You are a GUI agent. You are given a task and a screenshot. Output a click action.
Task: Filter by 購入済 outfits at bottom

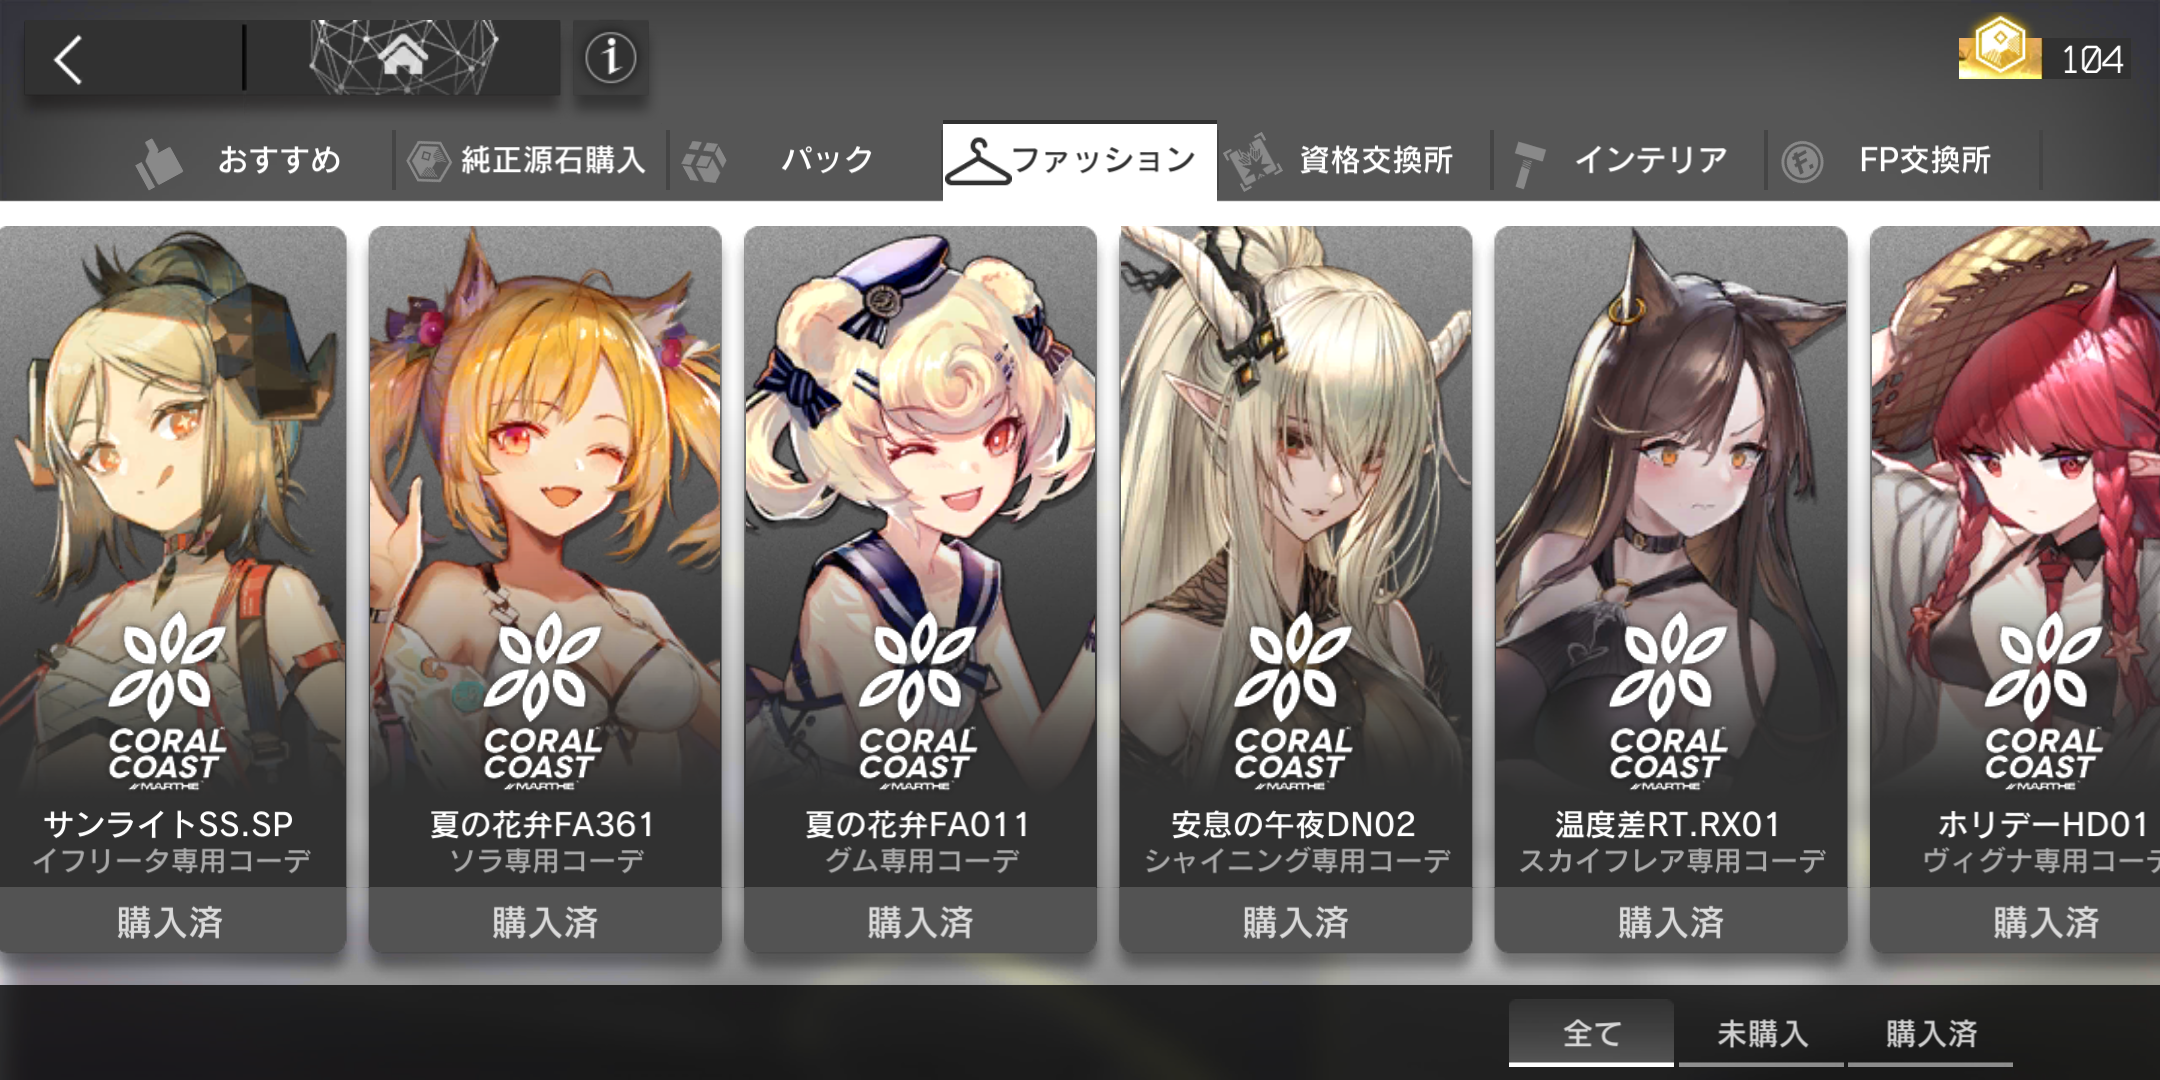(1930, 1032)
